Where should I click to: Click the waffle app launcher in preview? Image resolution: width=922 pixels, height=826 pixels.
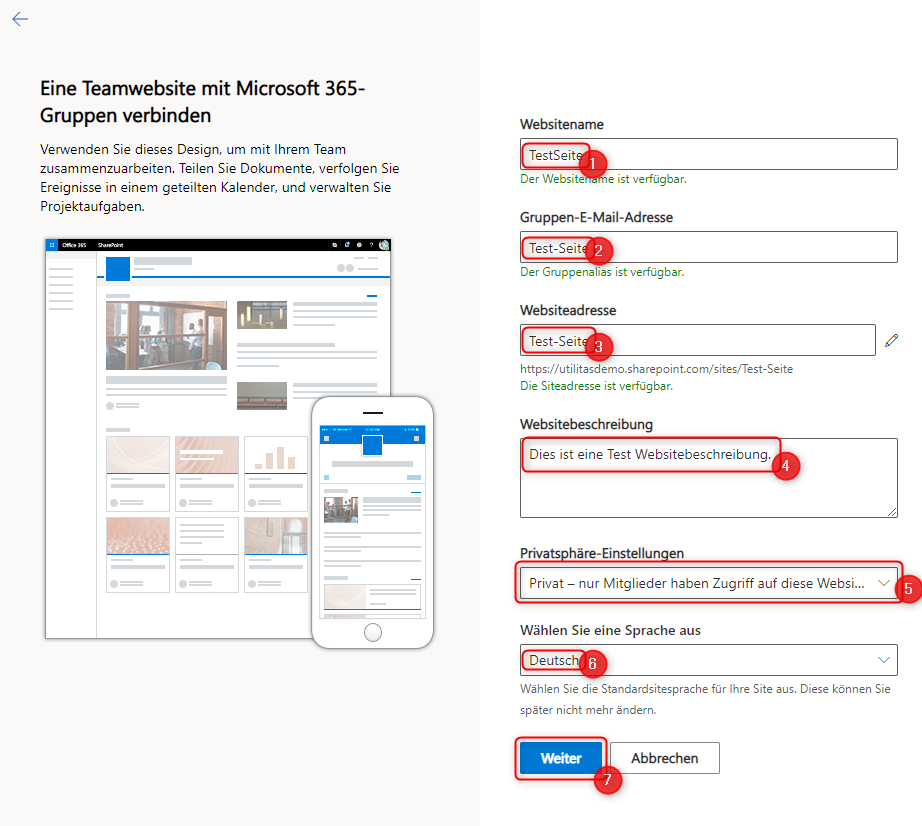click(x=51, y=245)
